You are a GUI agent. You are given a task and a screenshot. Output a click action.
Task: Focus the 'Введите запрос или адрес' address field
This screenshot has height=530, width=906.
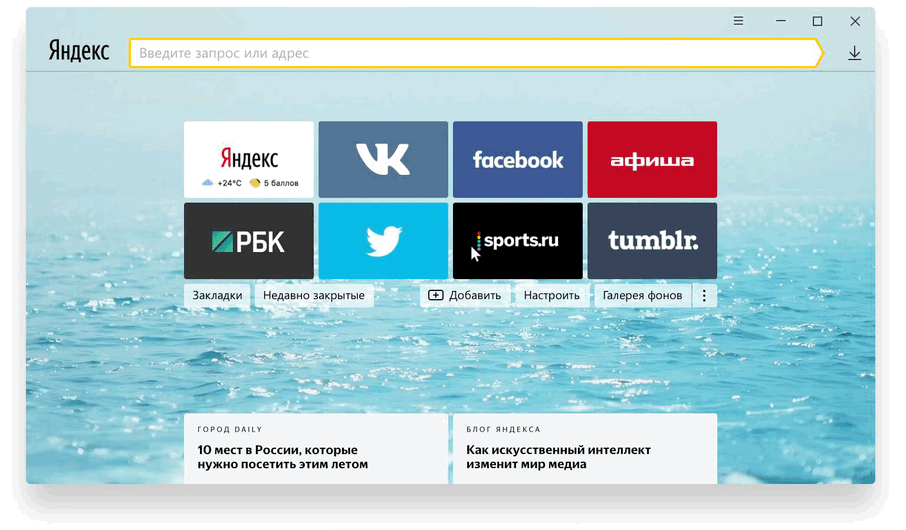[x=476, y=53]
